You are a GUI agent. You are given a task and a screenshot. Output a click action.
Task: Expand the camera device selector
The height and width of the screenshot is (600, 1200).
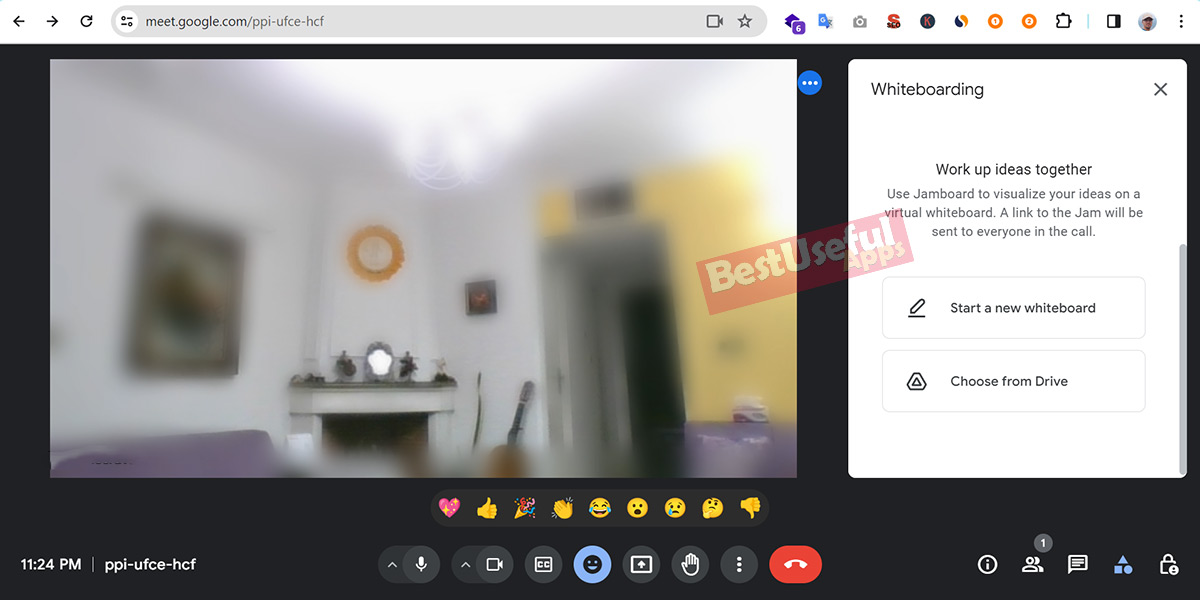click(x=465, y=564)
